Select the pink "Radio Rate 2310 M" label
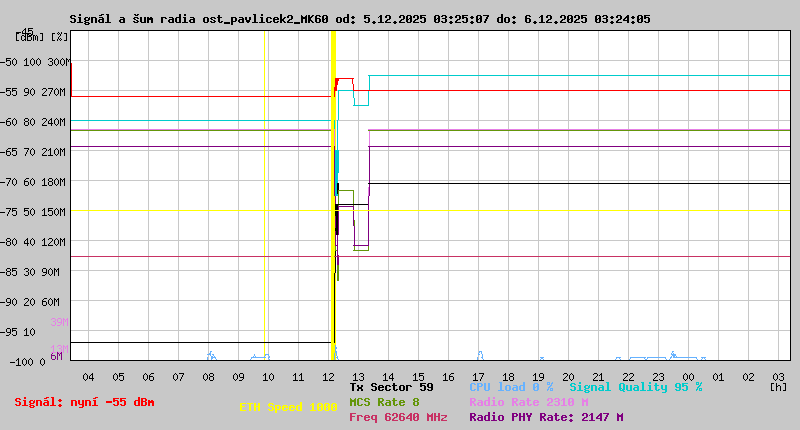Viewport: 800px width, 430px height. click(x=530, y=402)
